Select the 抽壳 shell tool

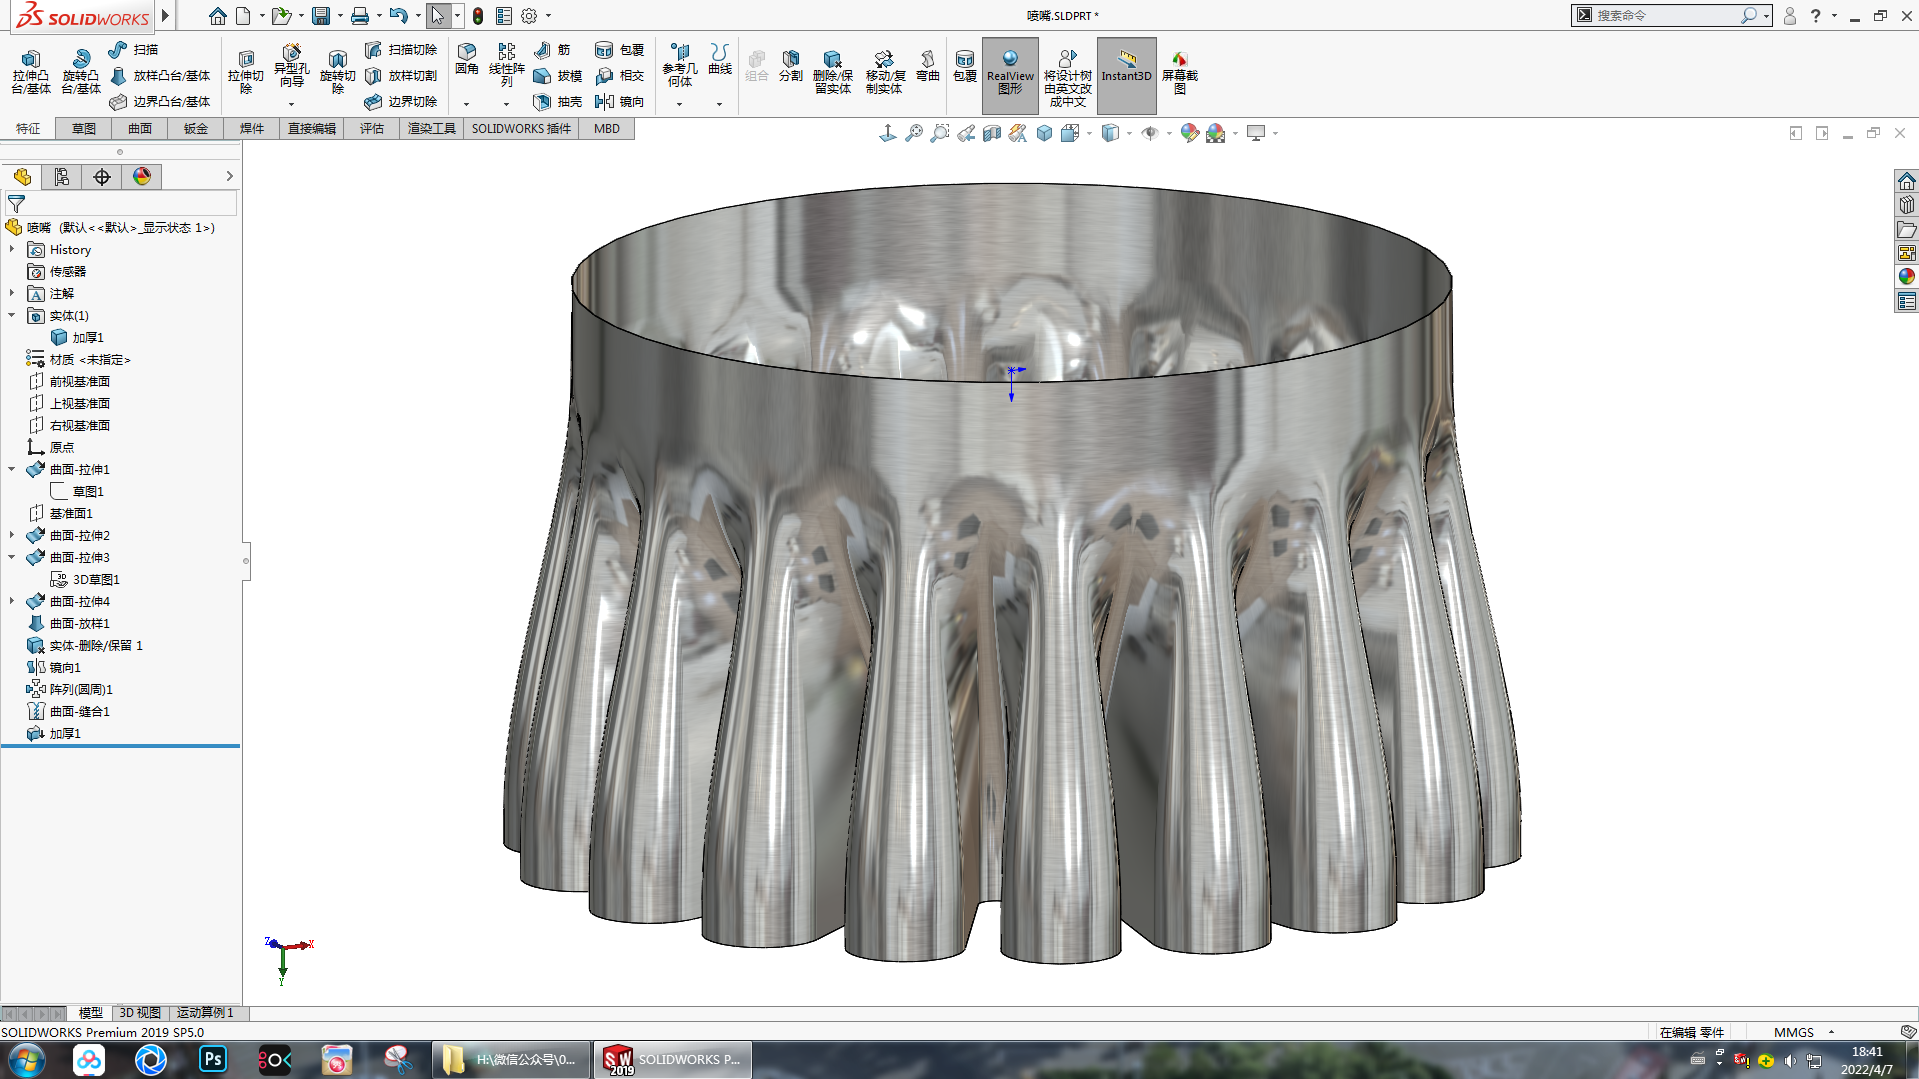pyautogui.click(x=558, y=101)
